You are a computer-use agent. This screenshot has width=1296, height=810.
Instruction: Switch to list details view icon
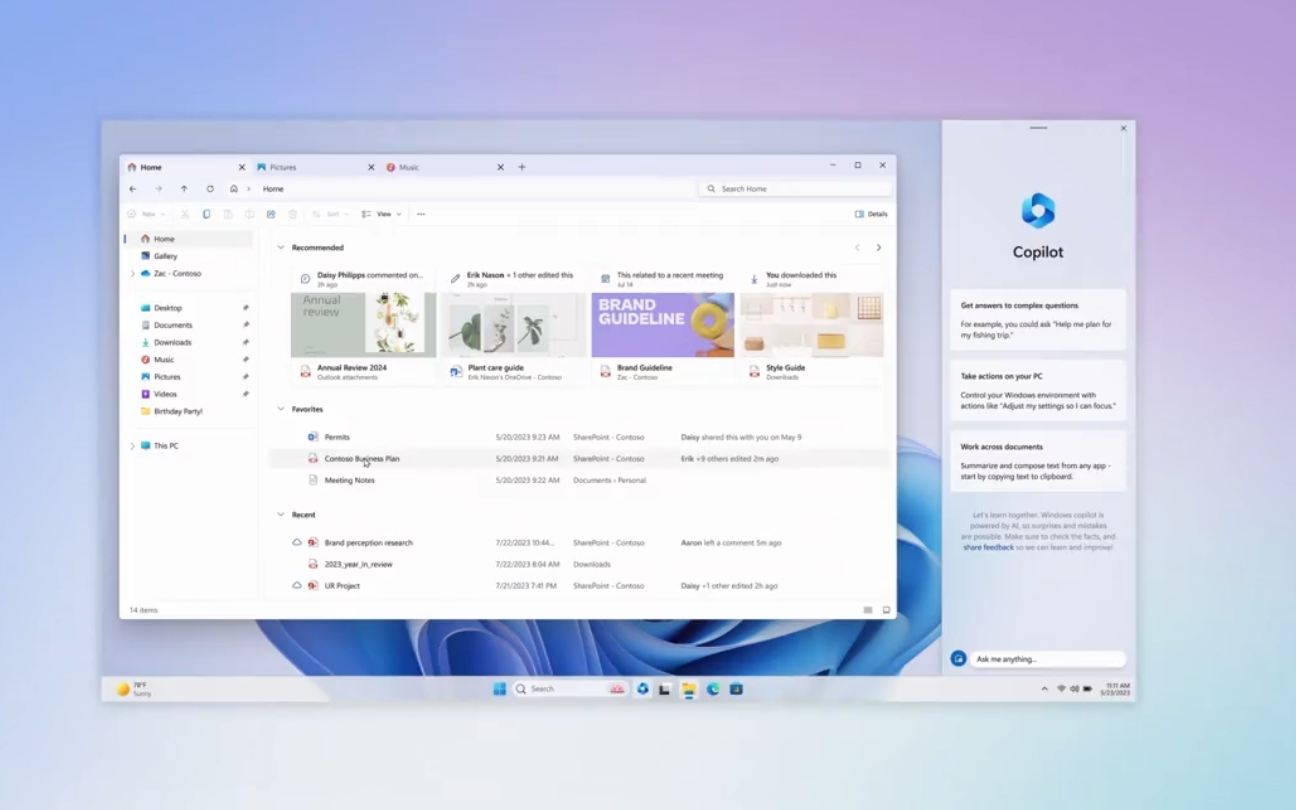[x=868, y=610]
